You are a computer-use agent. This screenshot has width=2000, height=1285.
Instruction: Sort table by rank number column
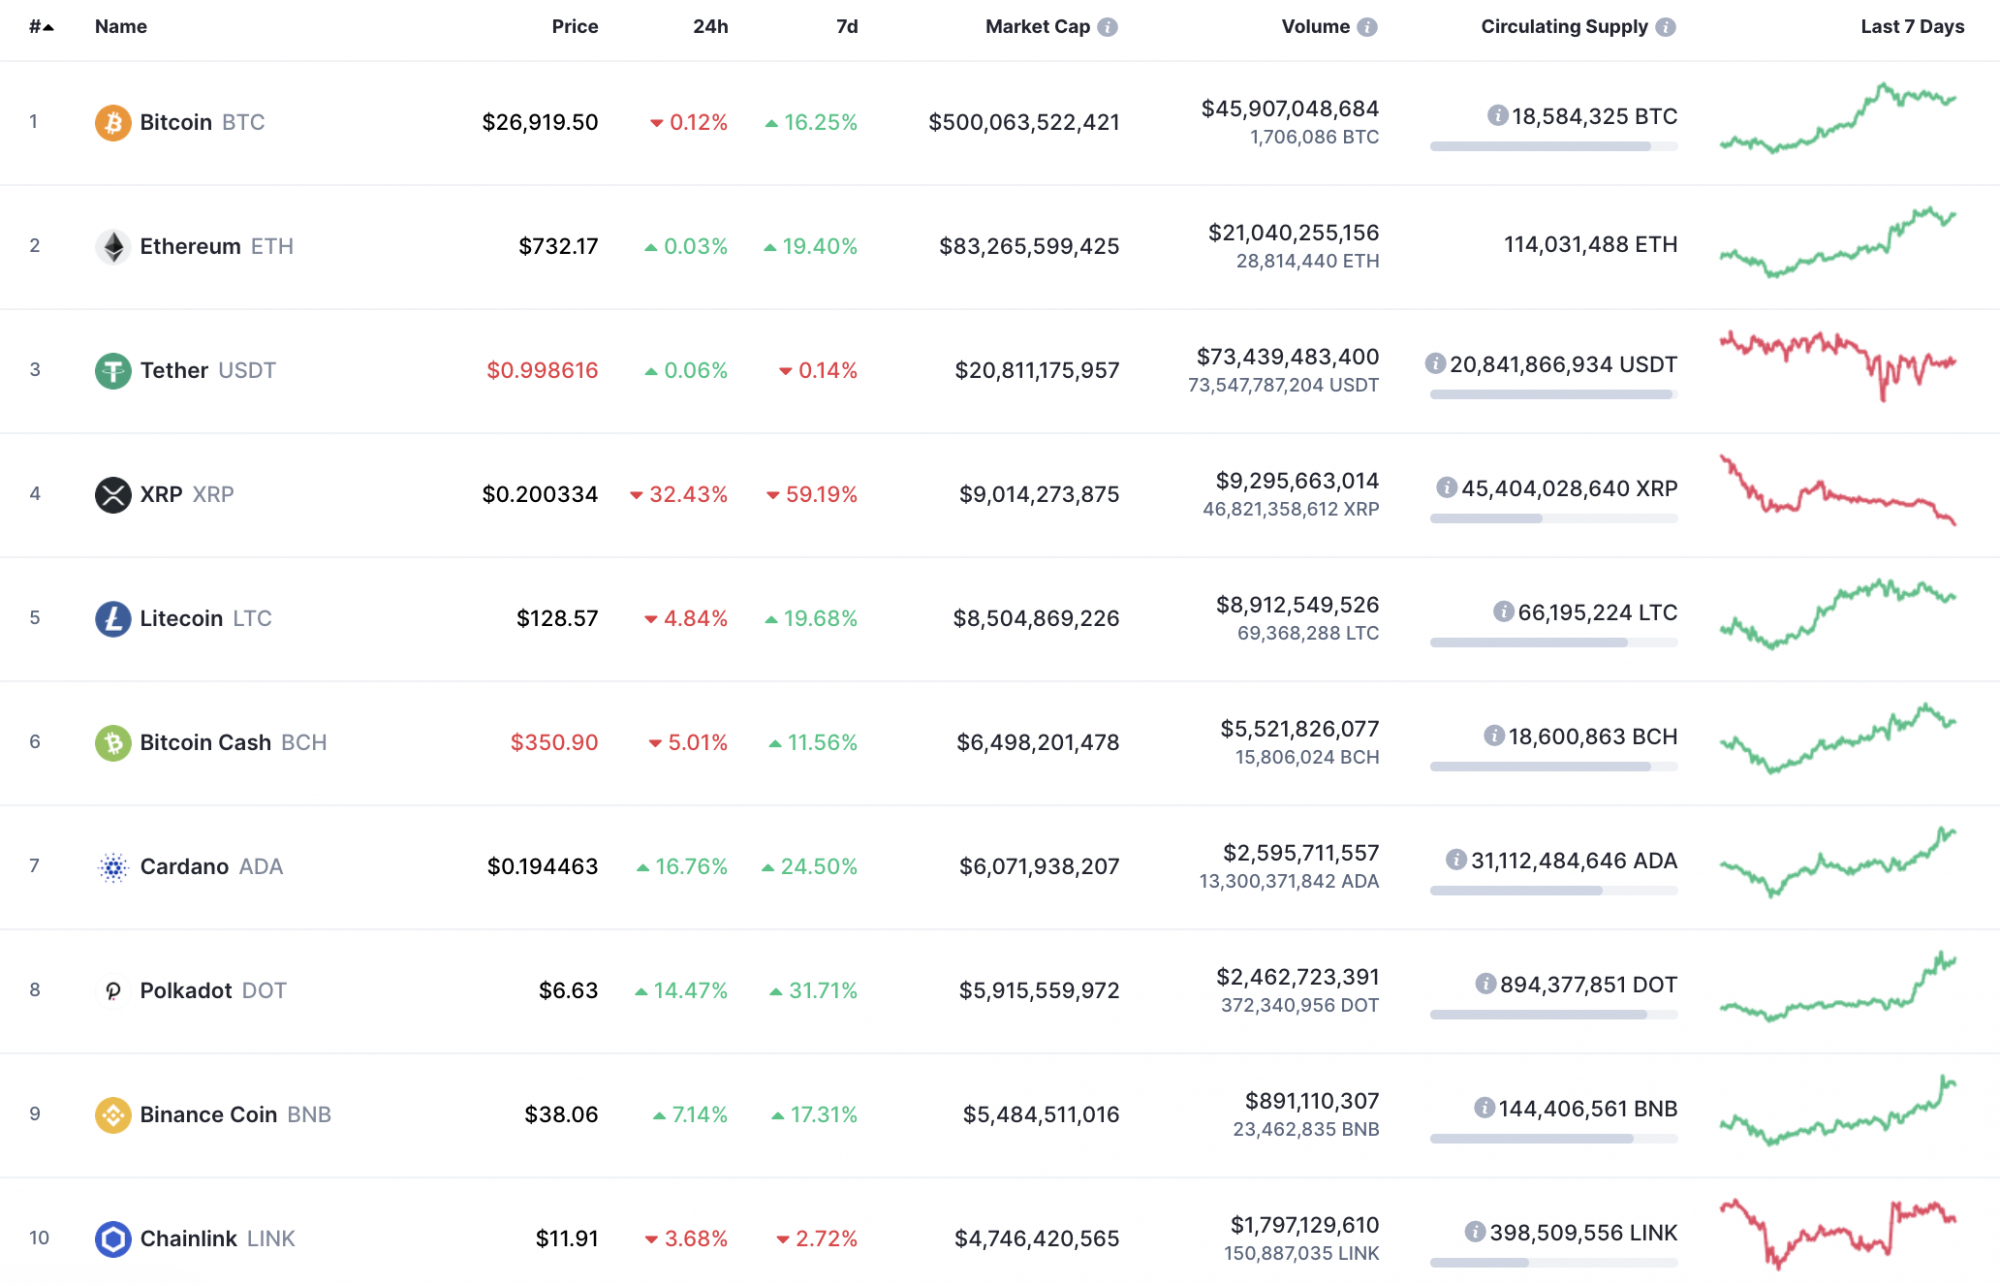coord(41,27)
